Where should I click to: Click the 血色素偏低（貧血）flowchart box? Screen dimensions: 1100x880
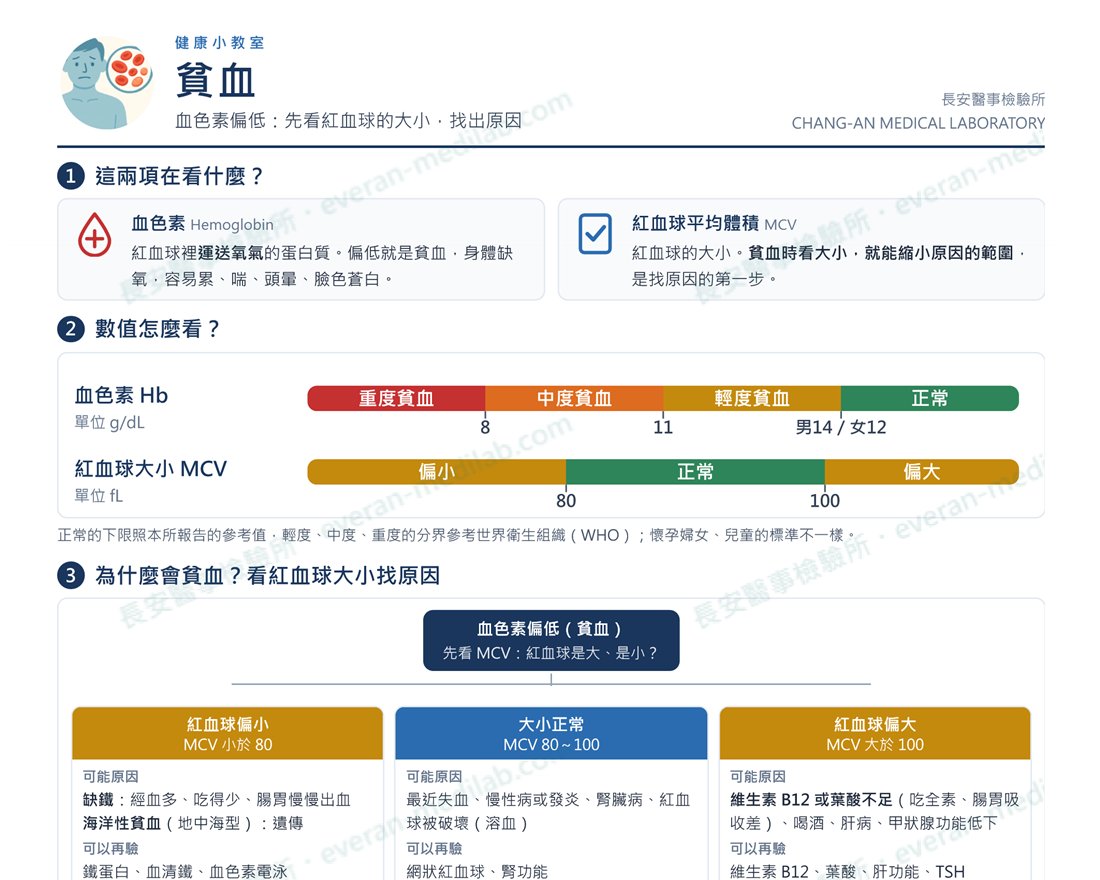tap(551, 640)
